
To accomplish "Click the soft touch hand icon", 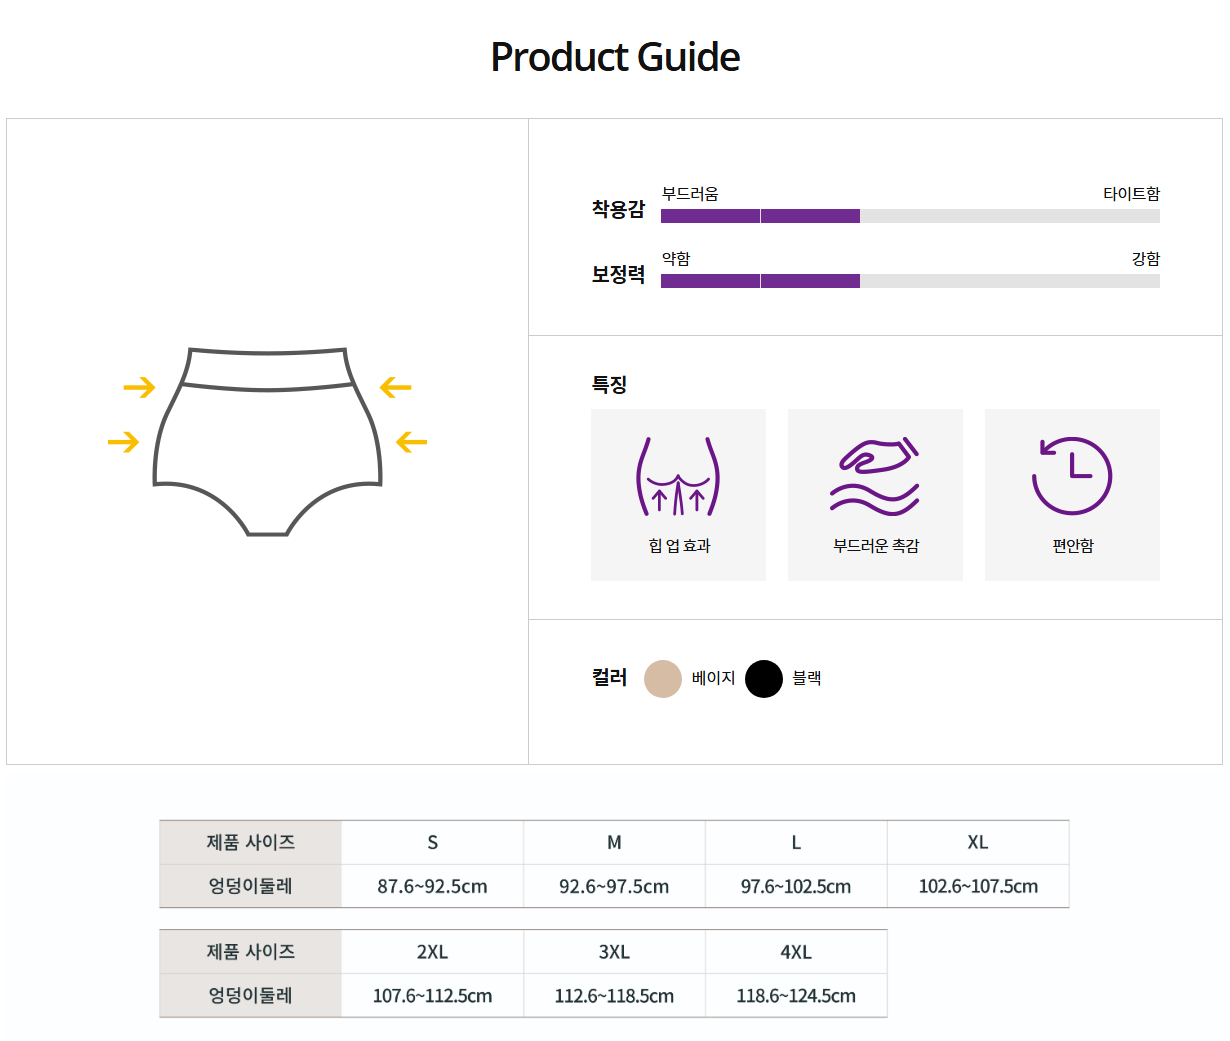I will tap(875, 476).
